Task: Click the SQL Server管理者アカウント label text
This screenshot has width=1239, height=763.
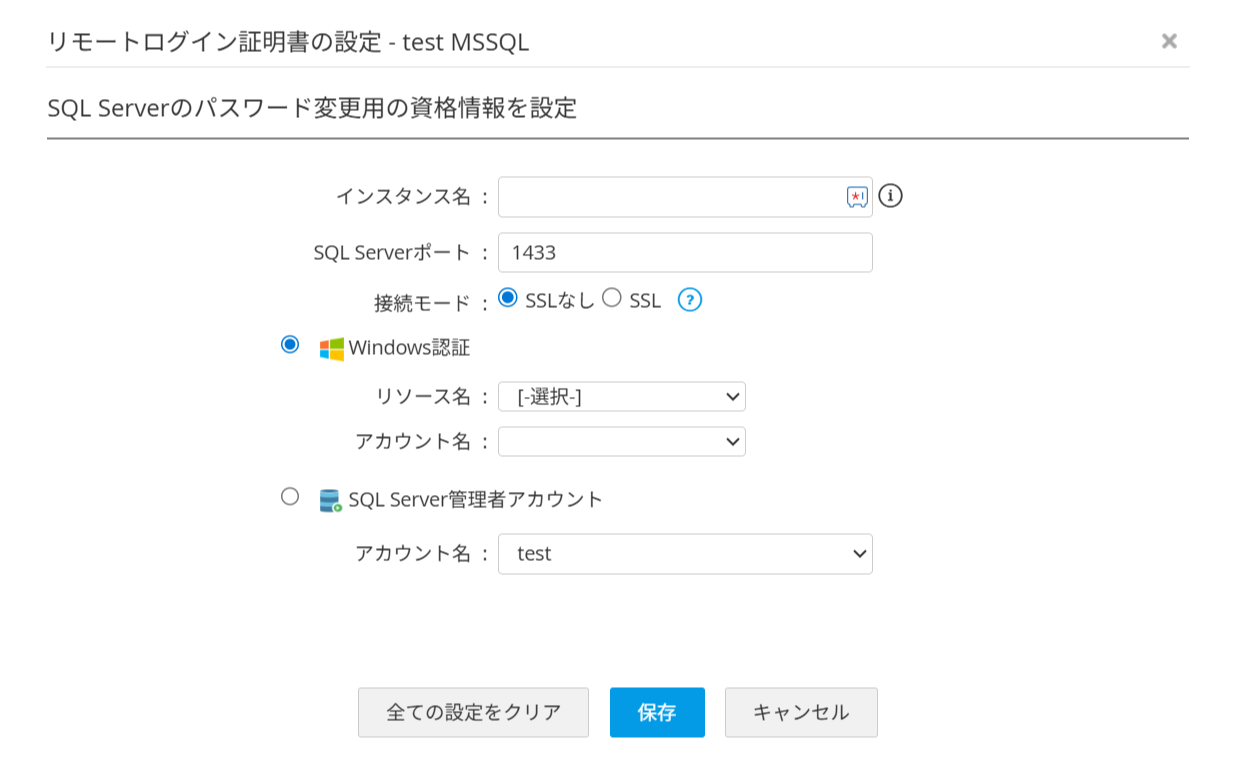Action: pyautogui.click(x=476, y=499)
